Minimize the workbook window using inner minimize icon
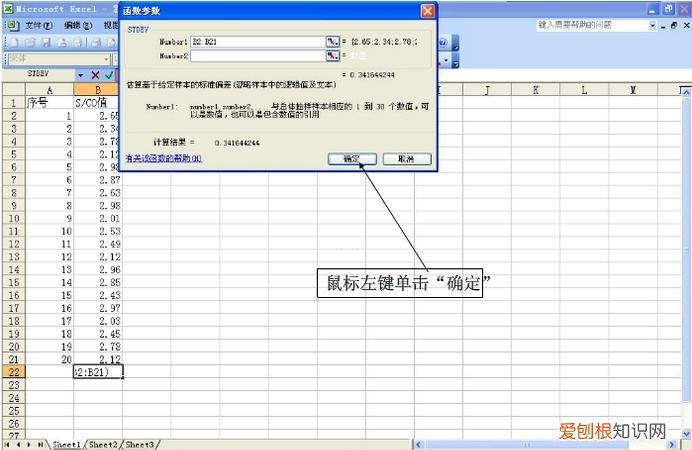692x450 pixels. point(663,26)
